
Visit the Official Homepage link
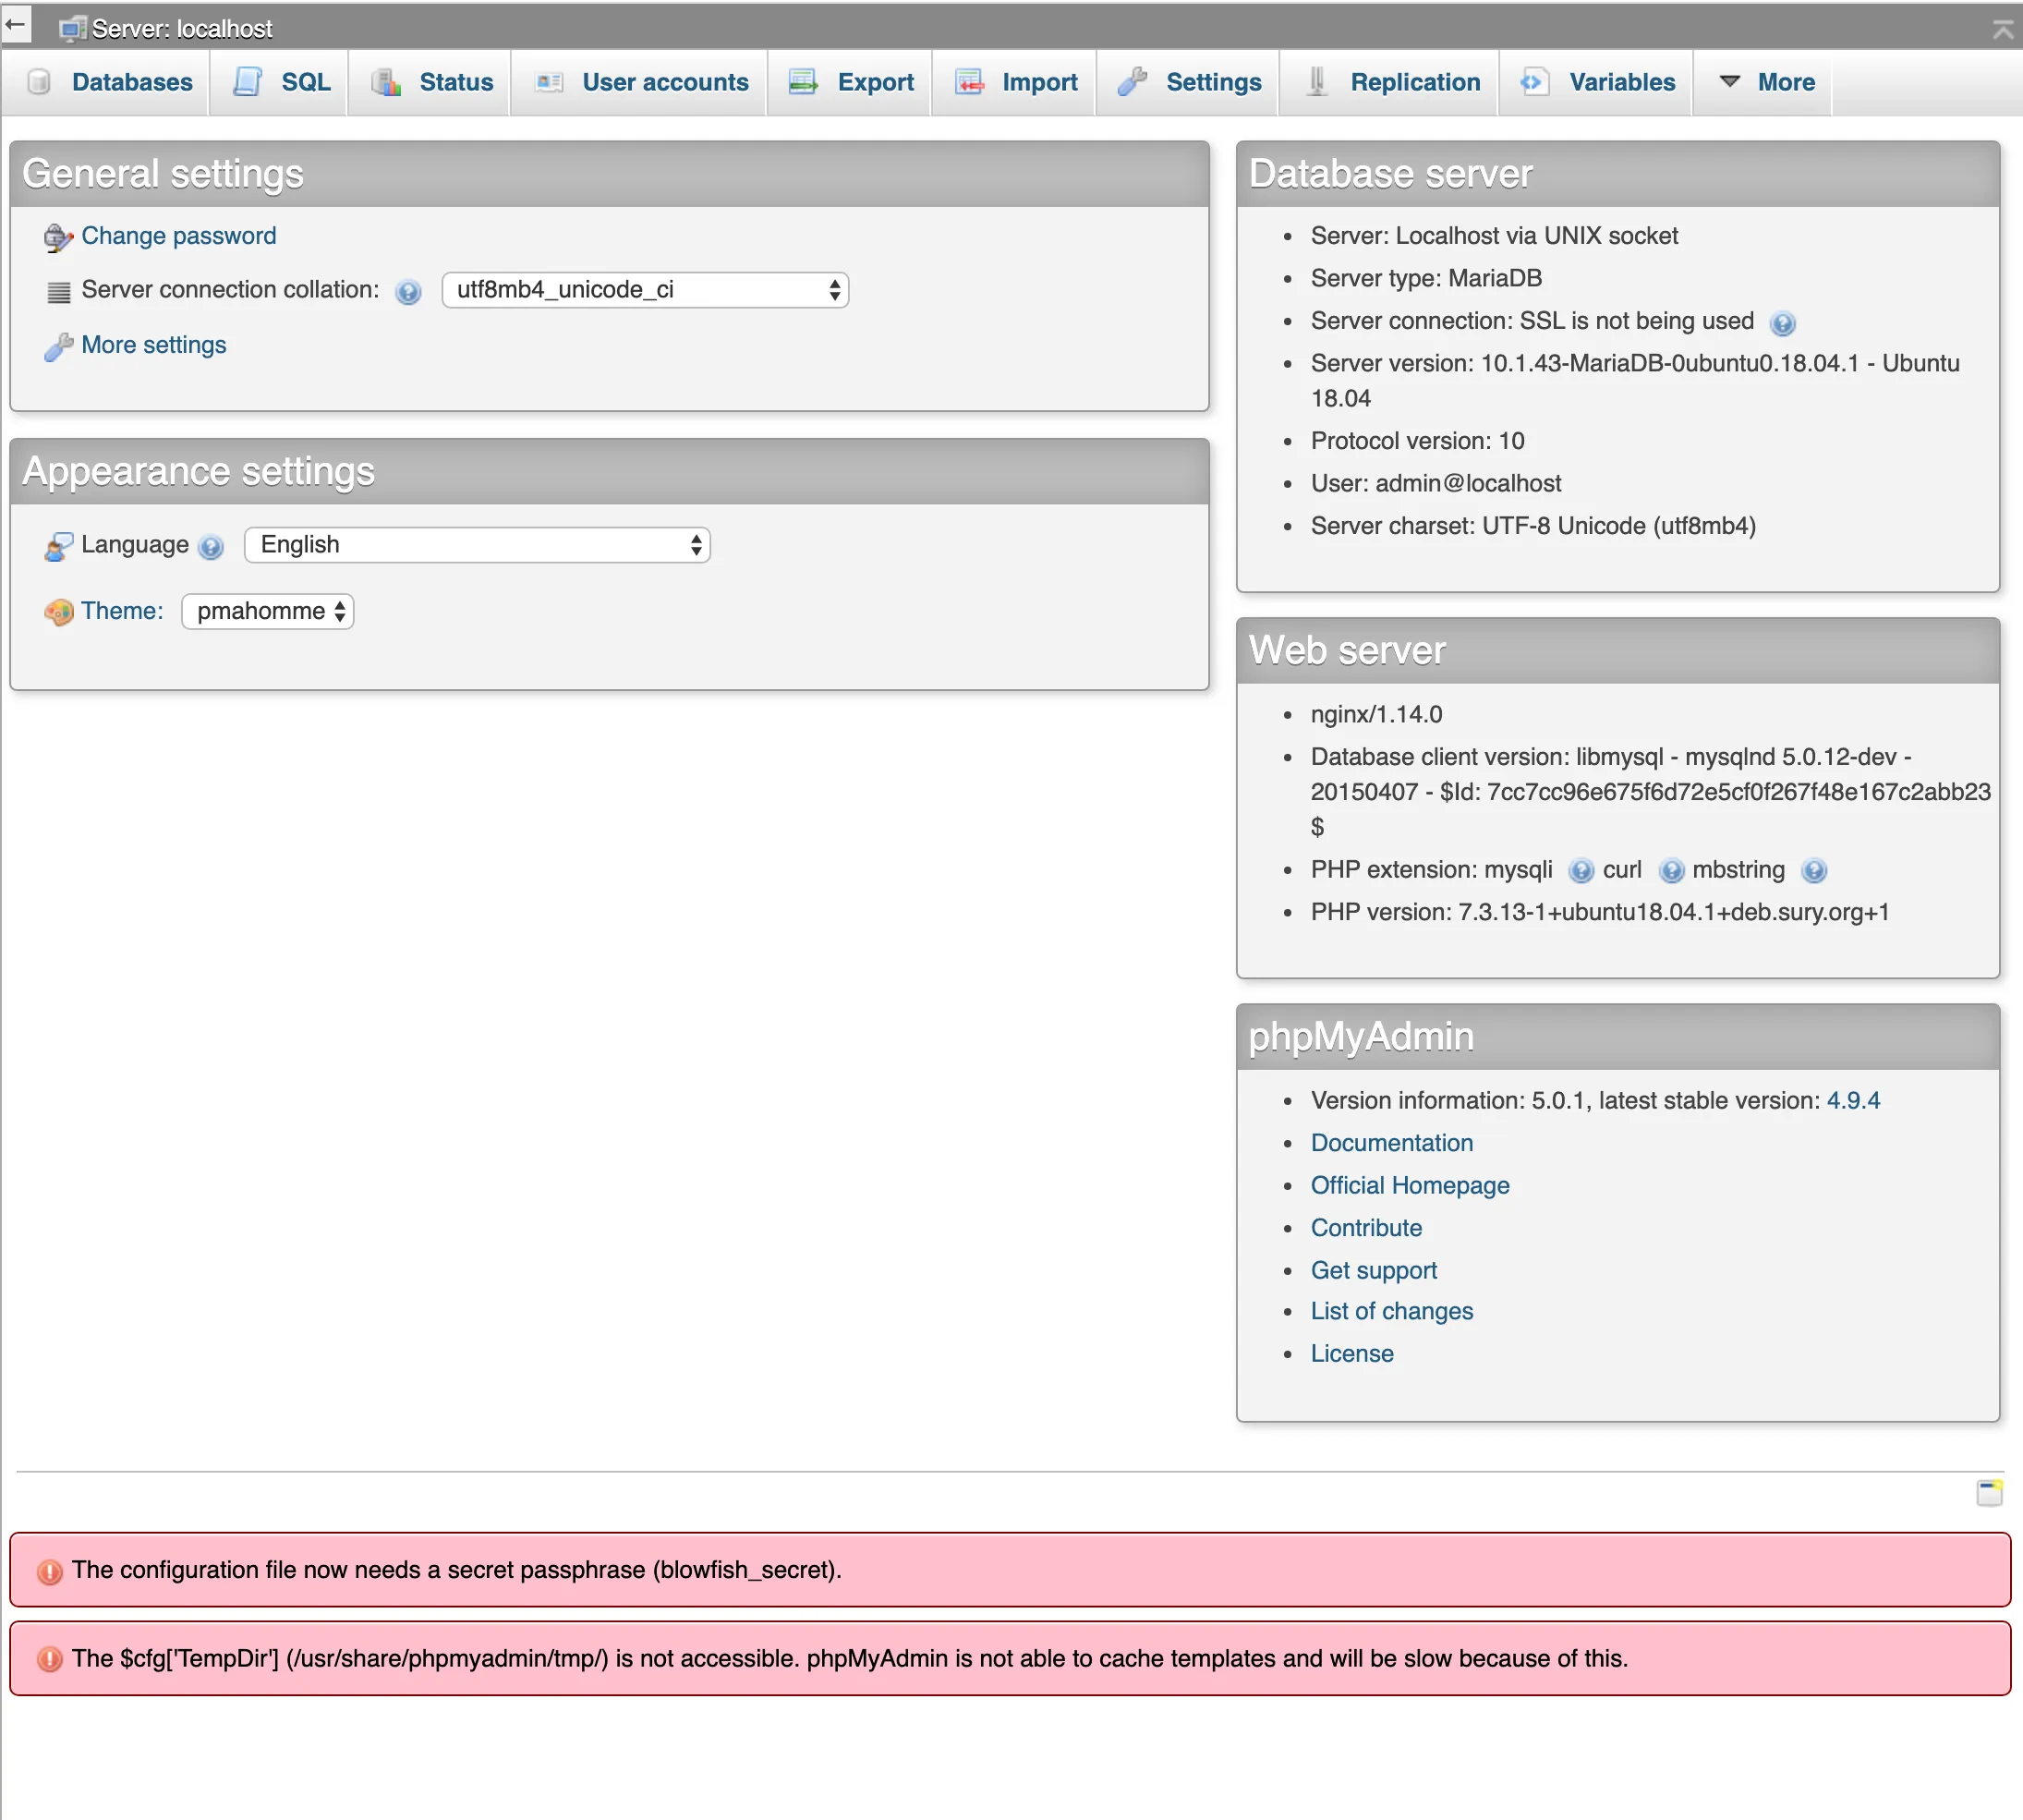(x=1410, y=1185)
